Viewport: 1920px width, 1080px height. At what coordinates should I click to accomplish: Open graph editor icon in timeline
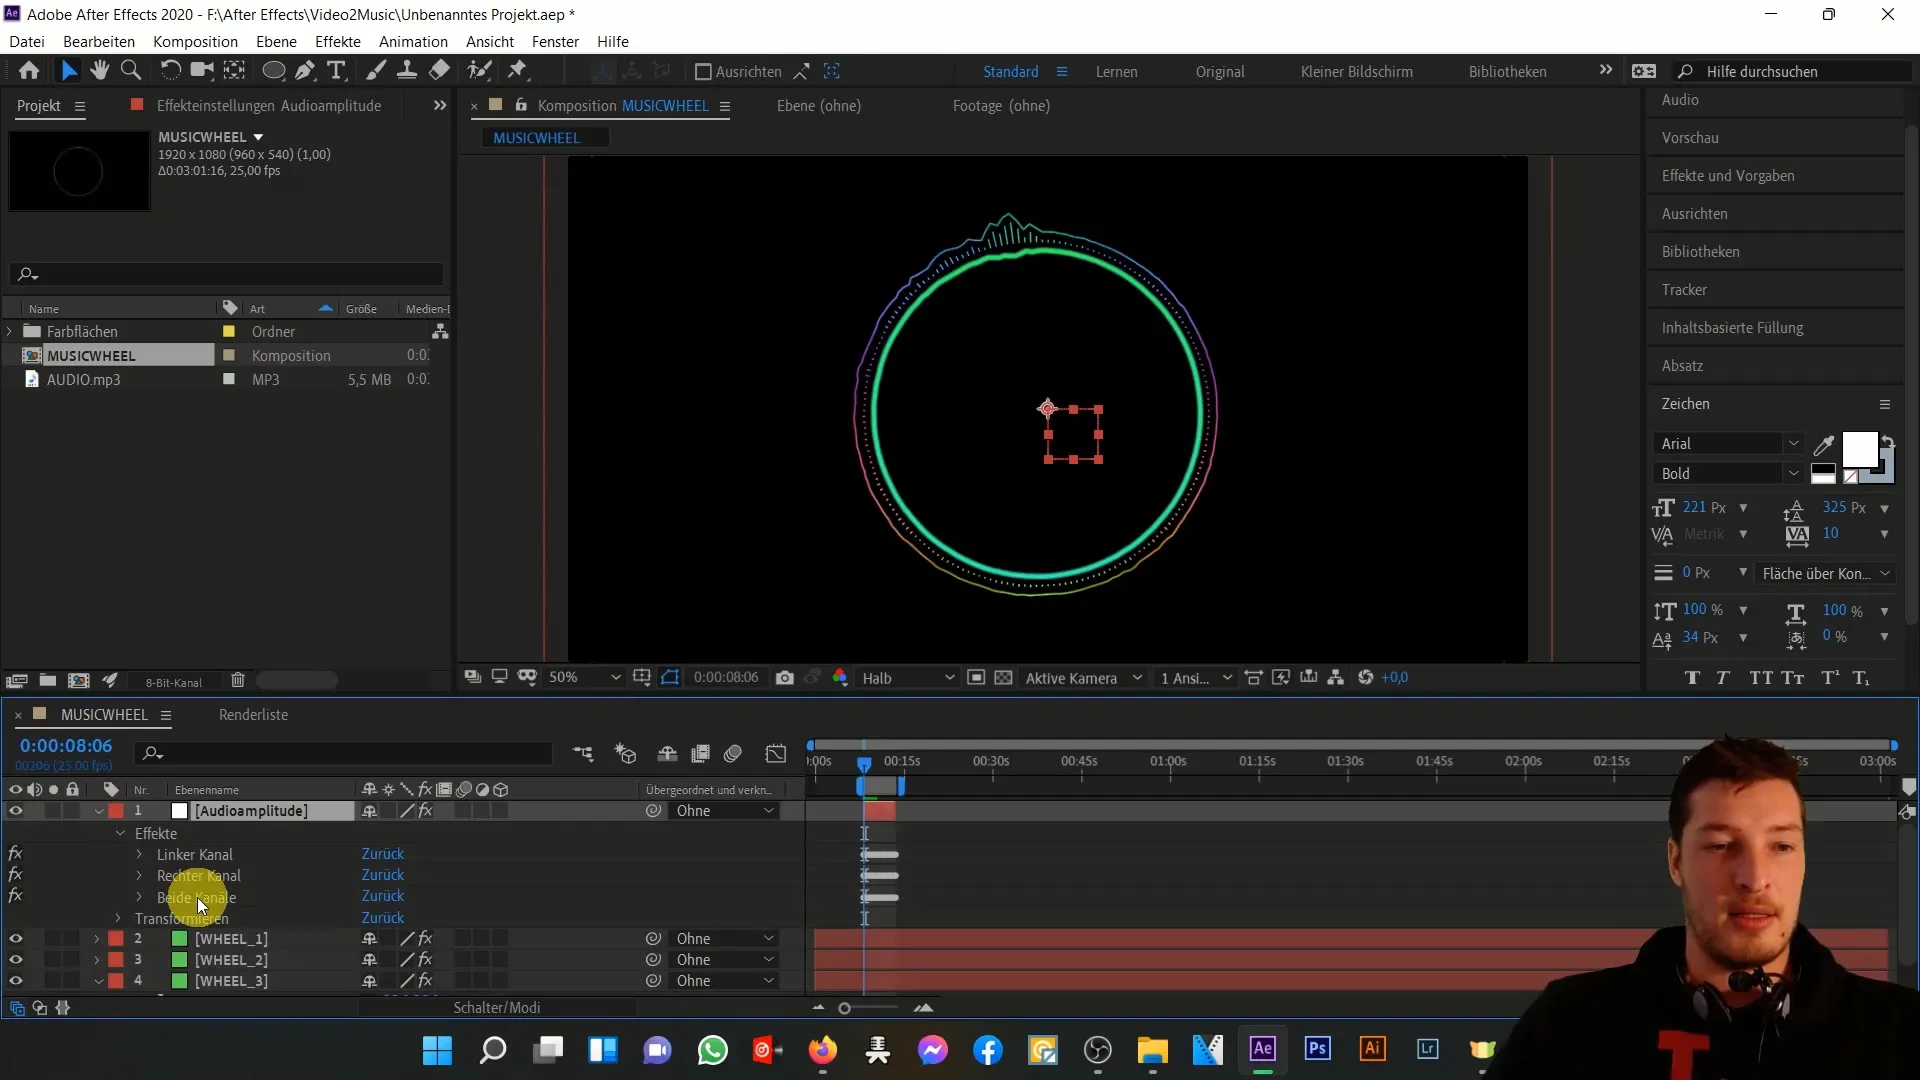point(776,754)
